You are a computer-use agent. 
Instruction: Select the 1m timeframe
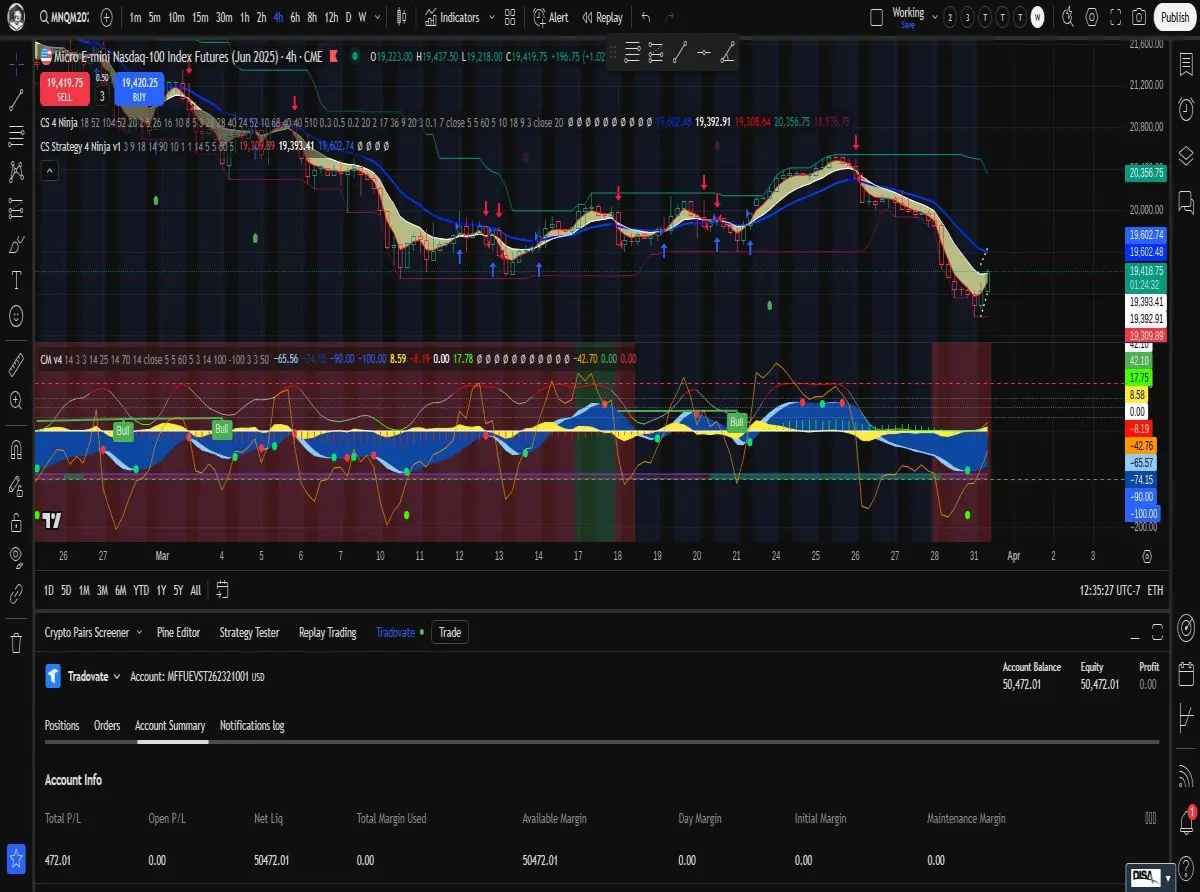click(135, 17)
